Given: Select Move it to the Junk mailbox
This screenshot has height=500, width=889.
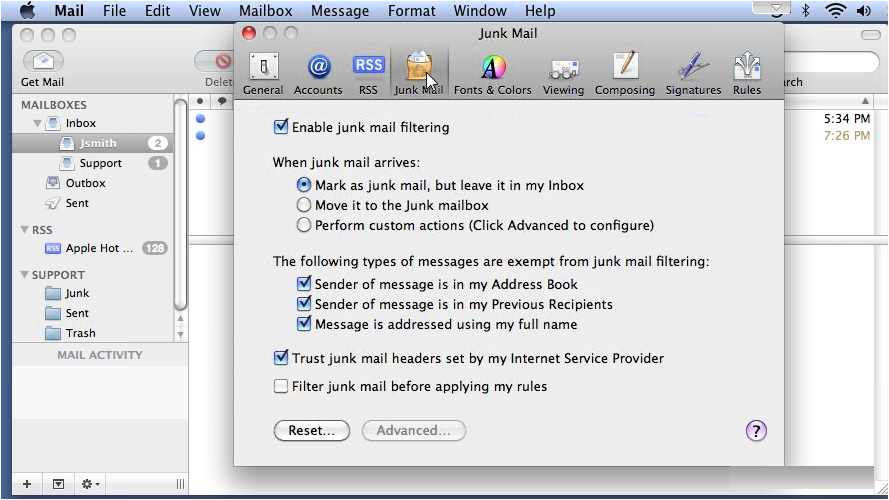Looking at the screenshot, I should point(304,205).
